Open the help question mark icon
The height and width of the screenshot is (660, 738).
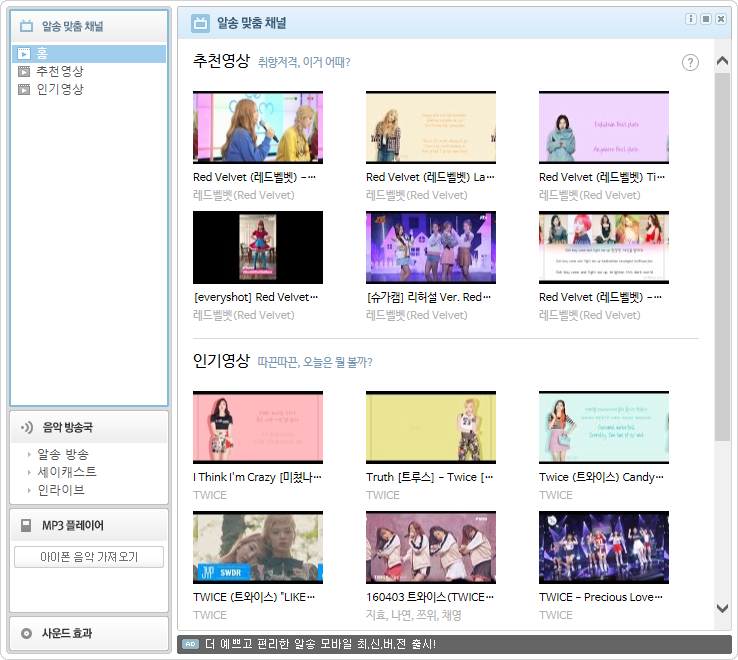click(690, 63)
